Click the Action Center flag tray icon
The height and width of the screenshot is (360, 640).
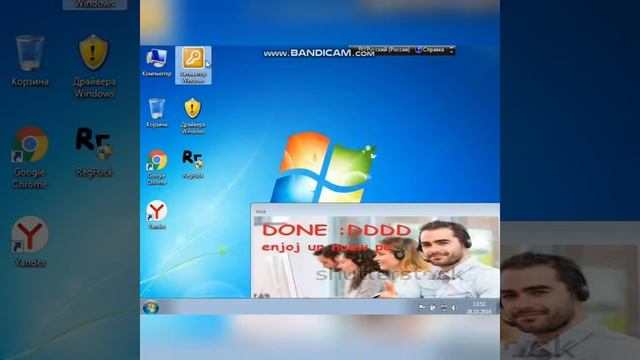pyautogui.click(x=422, y=307)
